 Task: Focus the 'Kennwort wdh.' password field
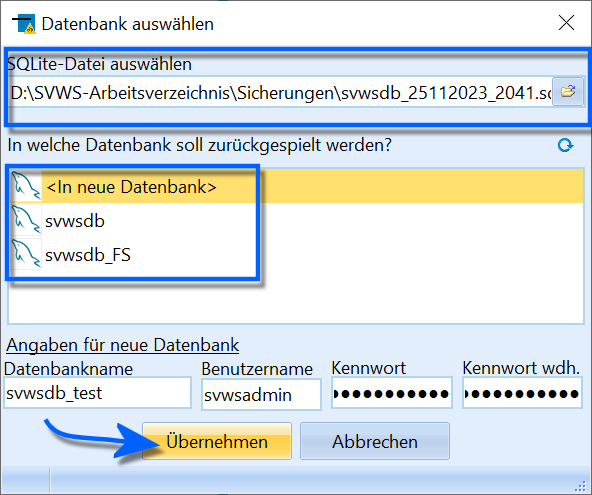point(522,393)
